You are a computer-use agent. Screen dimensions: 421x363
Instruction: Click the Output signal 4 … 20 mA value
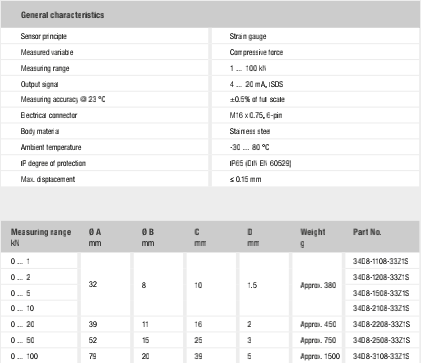256,84
